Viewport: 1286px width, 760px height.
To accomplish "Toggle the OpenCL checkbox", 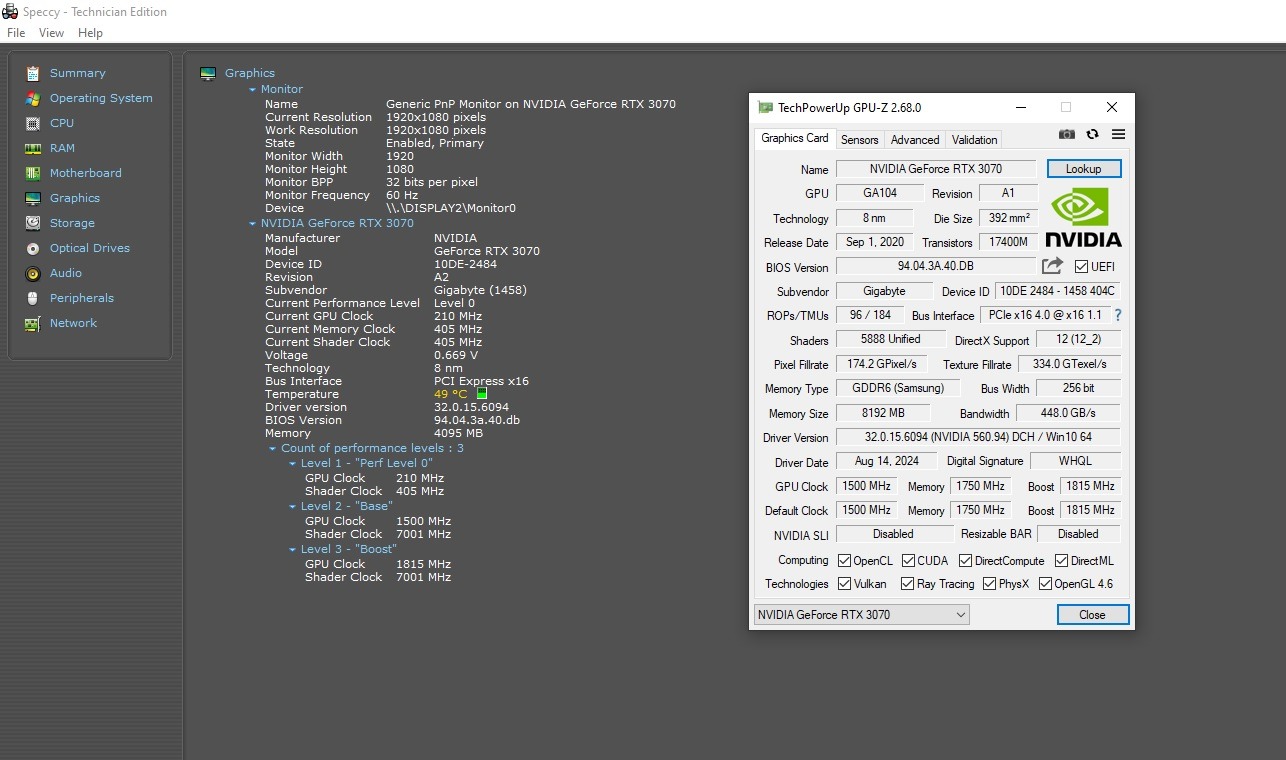I will pos(844,561).
